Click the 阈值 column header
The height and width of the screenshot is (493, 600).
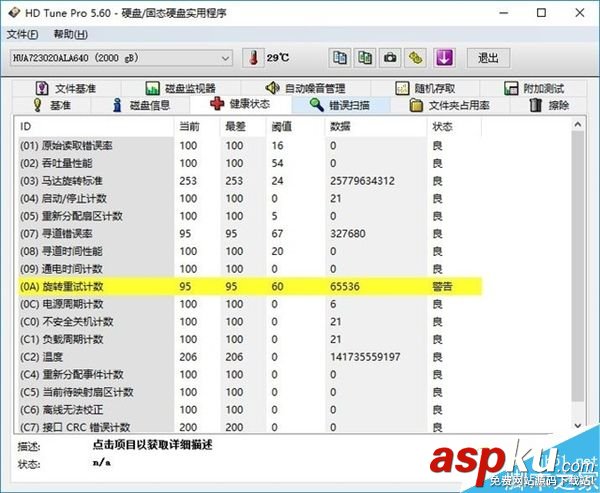click(x=295, y=126)
